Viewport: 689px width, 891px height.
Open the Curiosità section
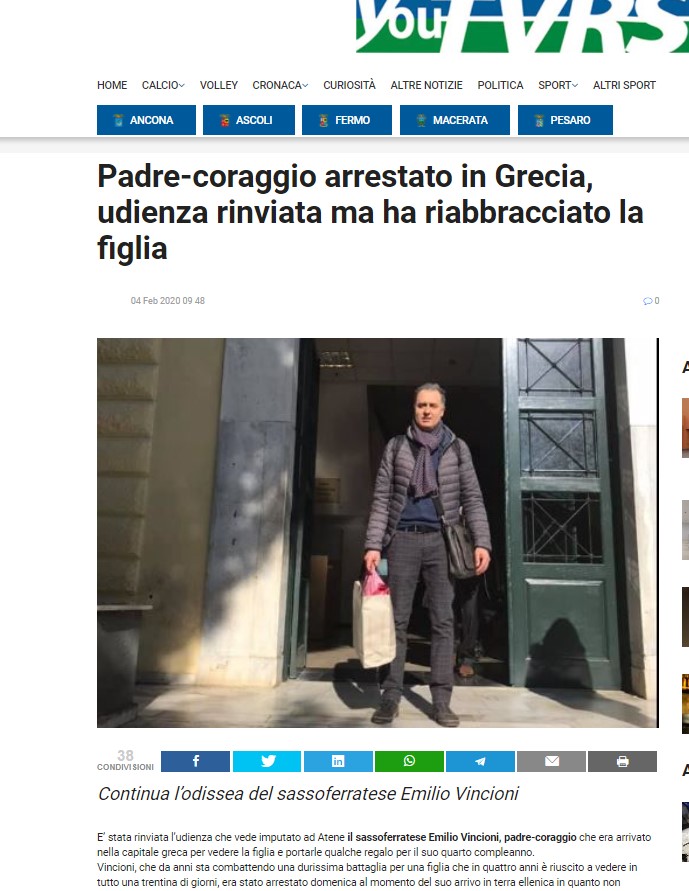pyautogui.click(x=349, y=85)
